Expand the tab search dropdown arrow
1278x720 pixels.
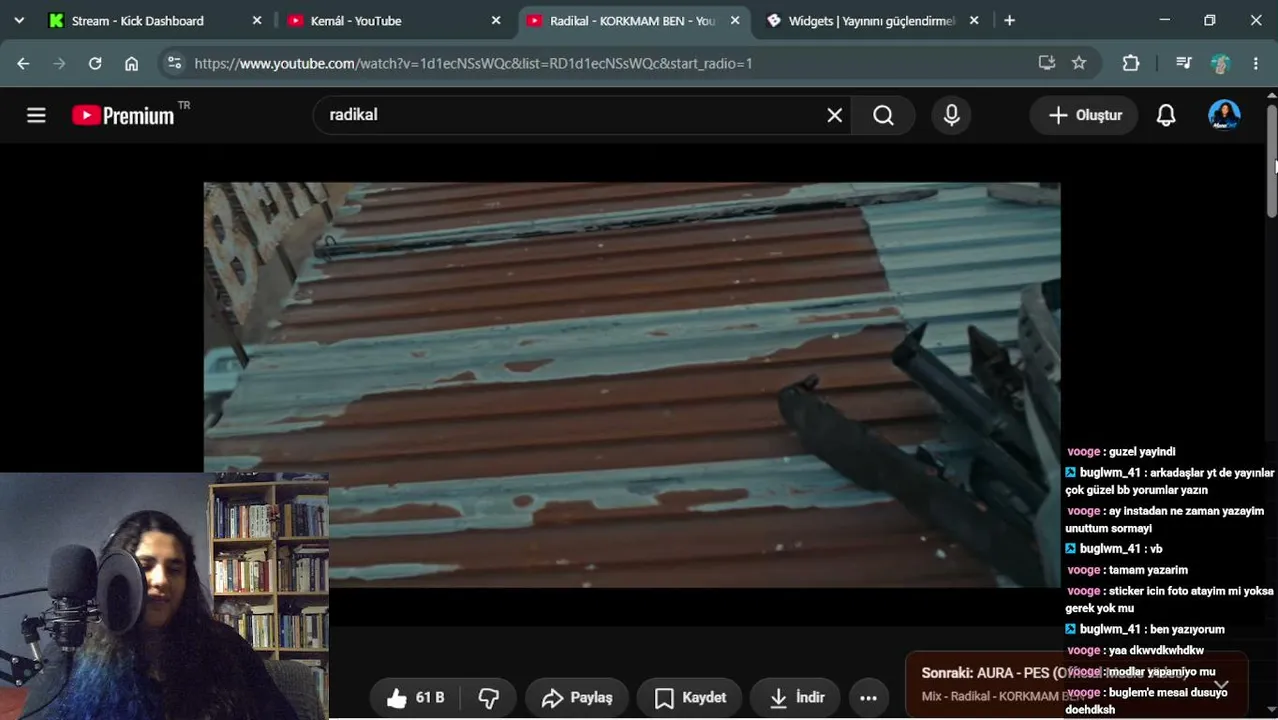18,20
